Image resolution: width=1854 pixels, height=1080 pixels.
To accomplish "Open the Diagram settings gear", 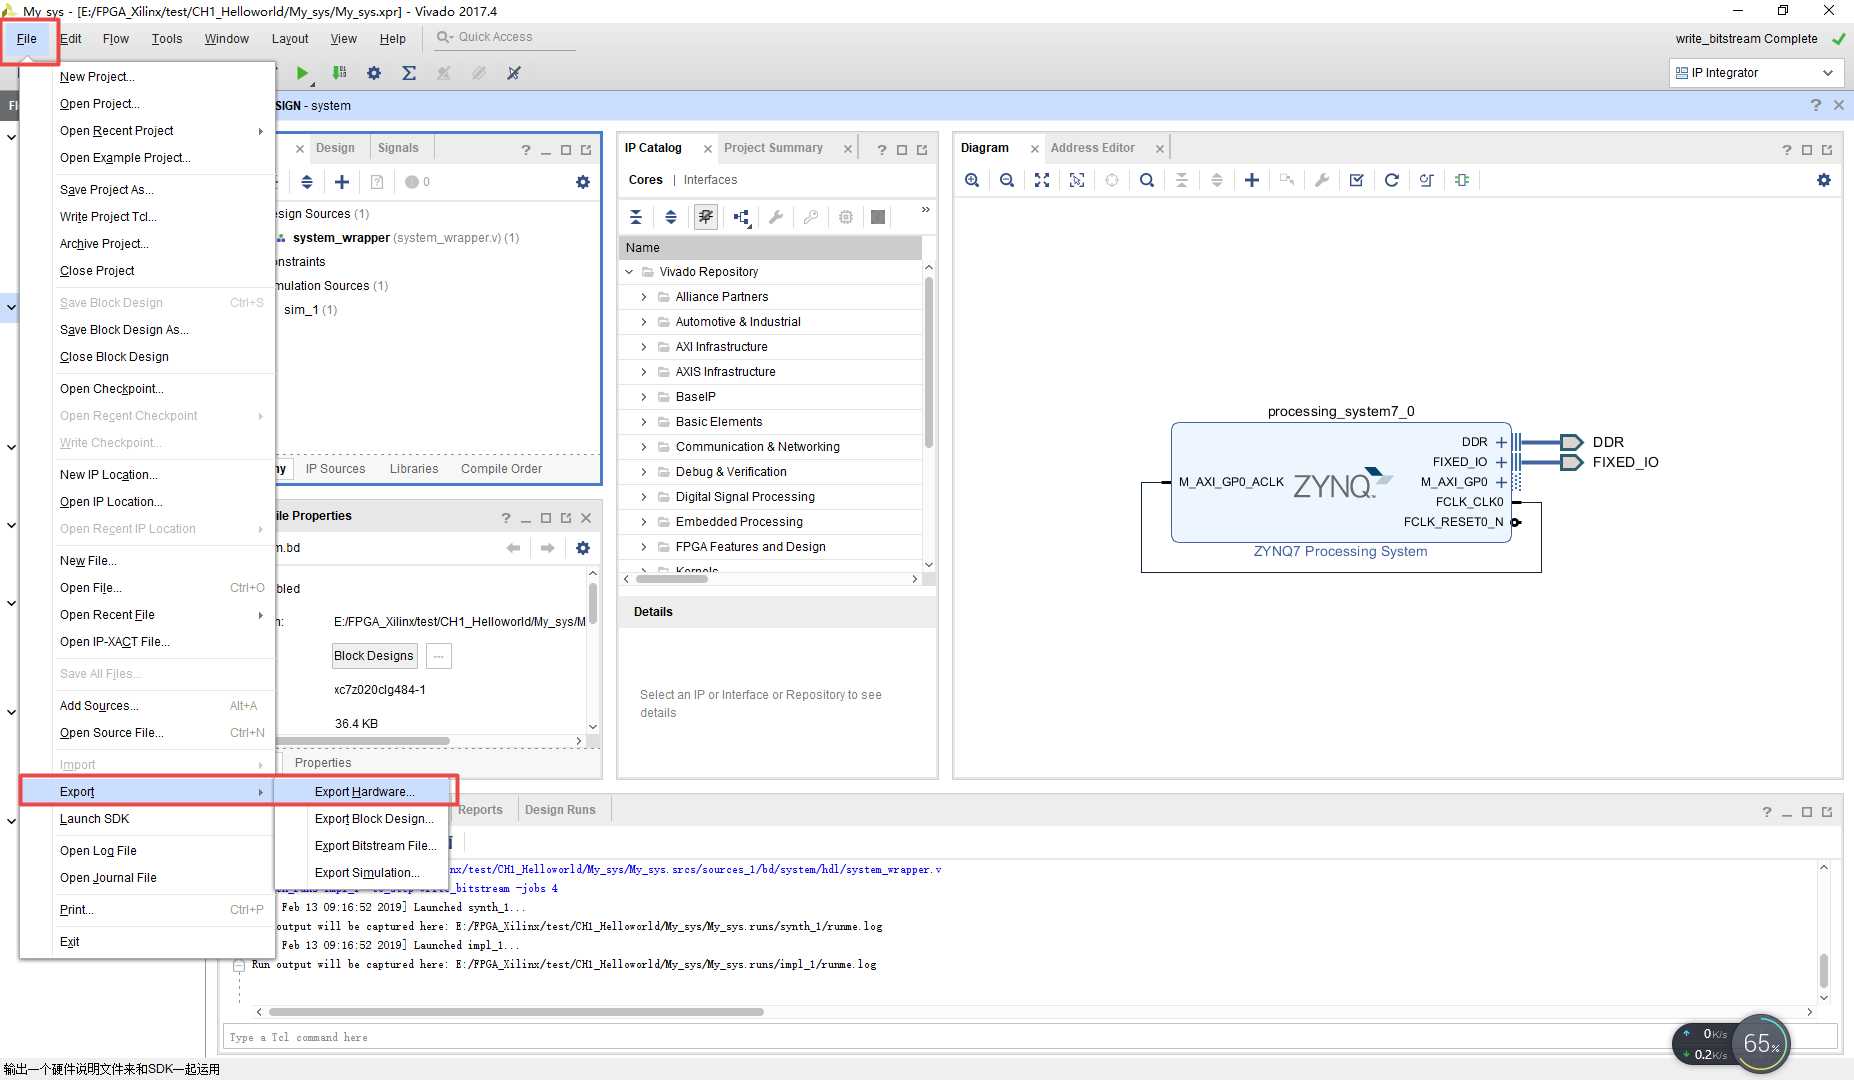I will (1824, 180).
